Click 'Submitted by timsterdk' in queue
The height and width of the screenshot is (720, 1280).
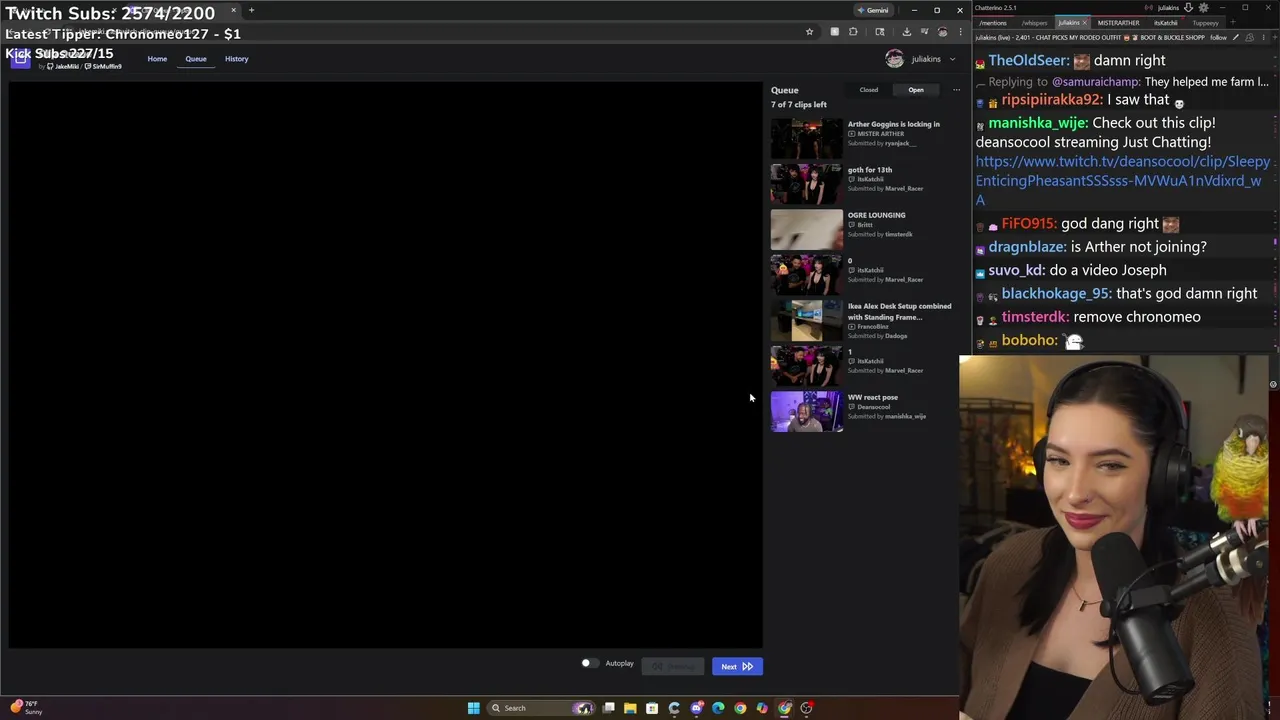(x=880, y=234)
